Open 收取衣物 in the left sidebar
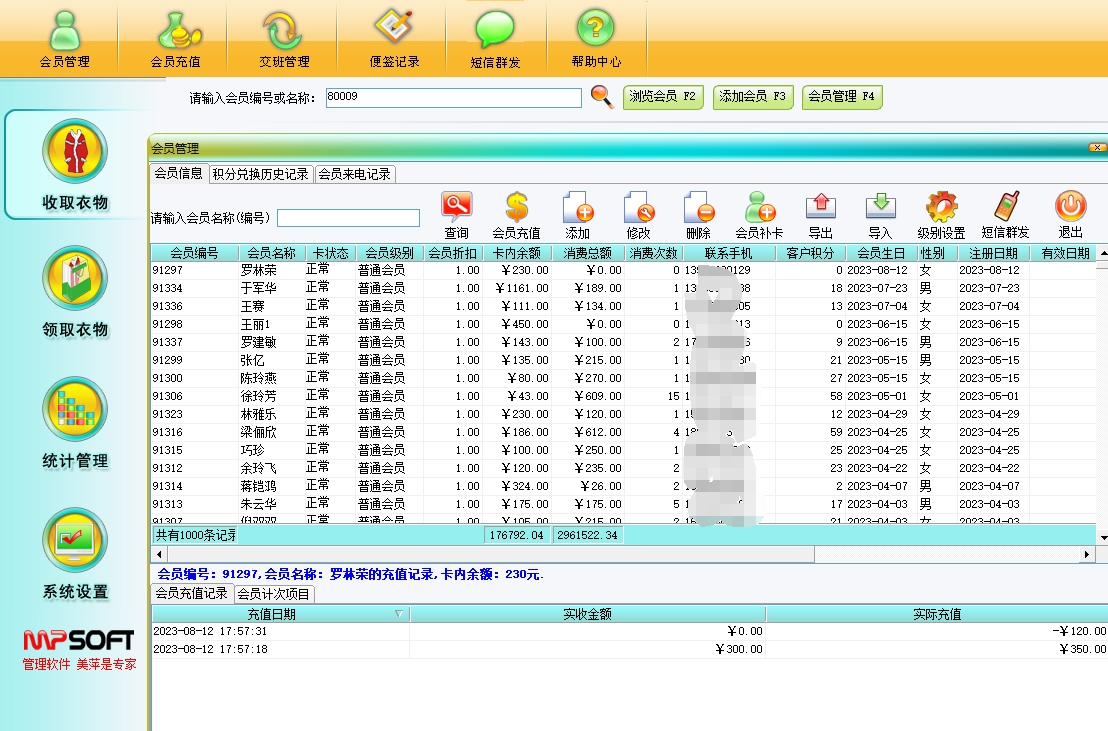The image size is (1108, 731). tap(75, 164)
